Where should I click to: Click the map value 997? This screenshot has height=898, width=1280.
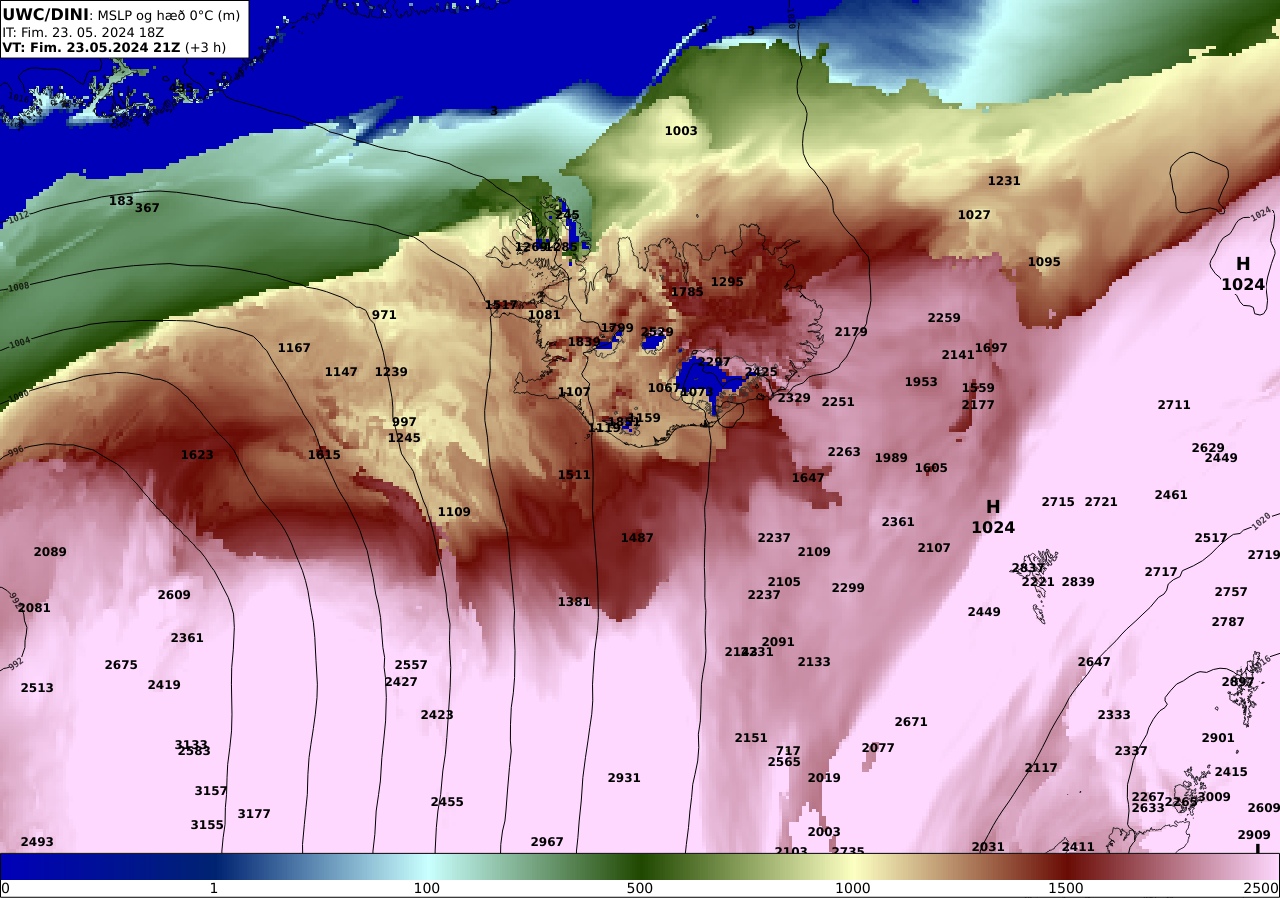[404, 422]
